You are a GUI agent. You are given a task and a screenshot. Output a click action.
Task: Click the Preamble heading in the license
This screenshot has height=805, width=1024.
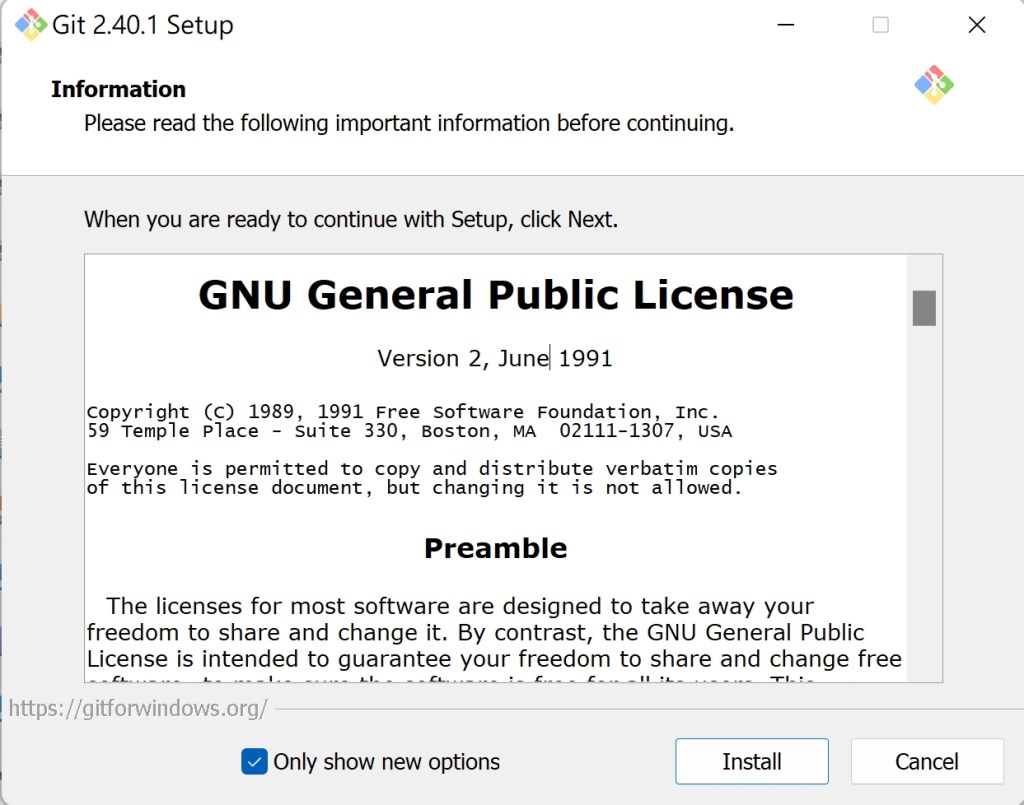495,548
